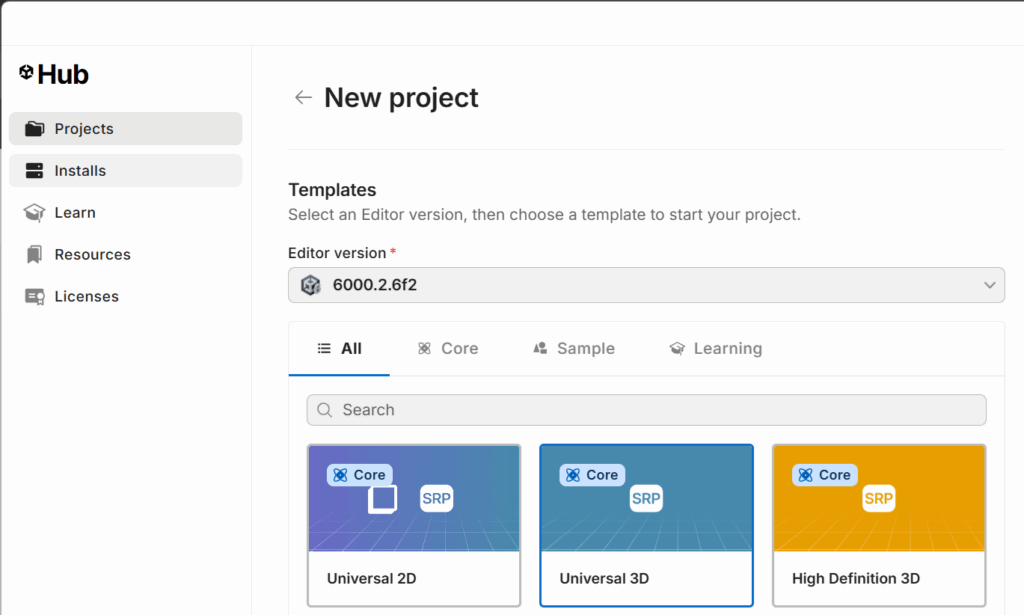1024x615 pixels.
Task: Go back using the left arrow icon
Action: [x=302, y=98]
